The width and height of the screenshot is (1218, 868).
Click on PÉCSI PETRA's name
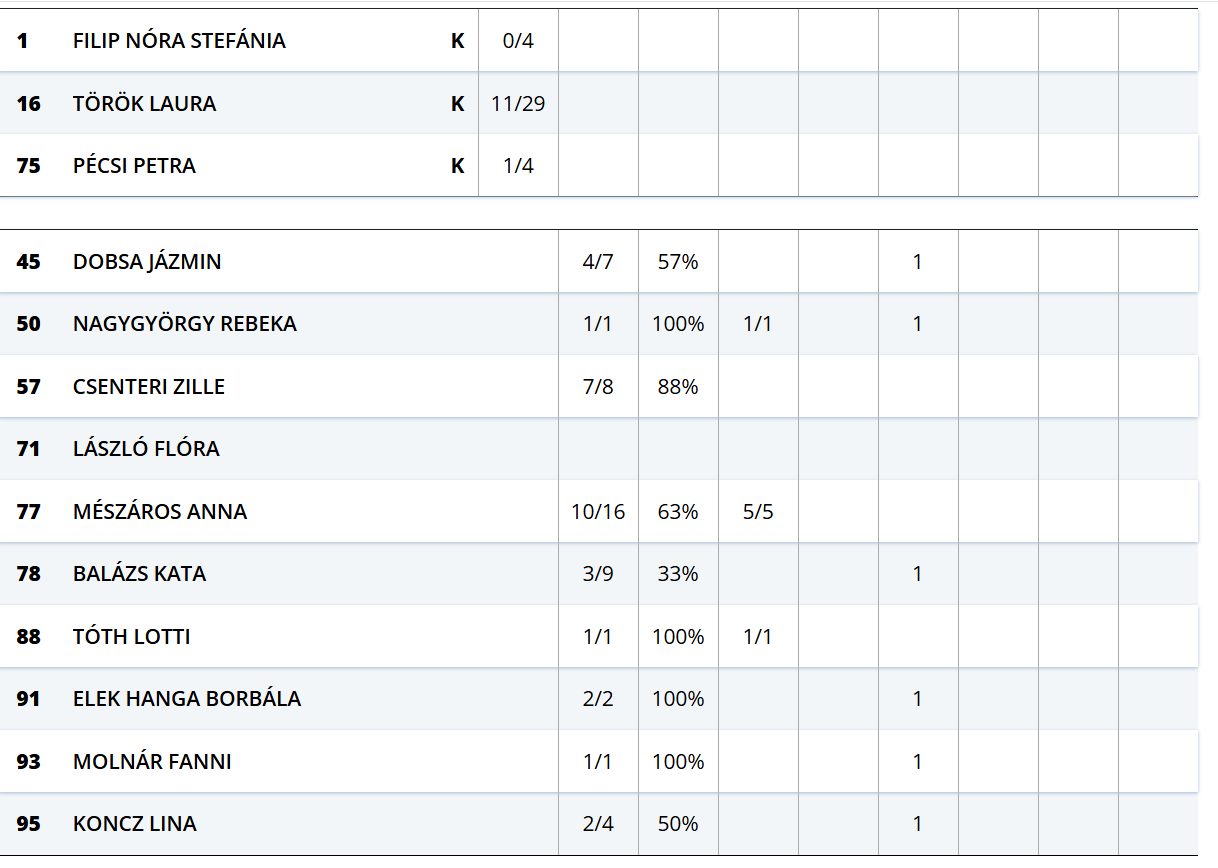tap(134, 166)
